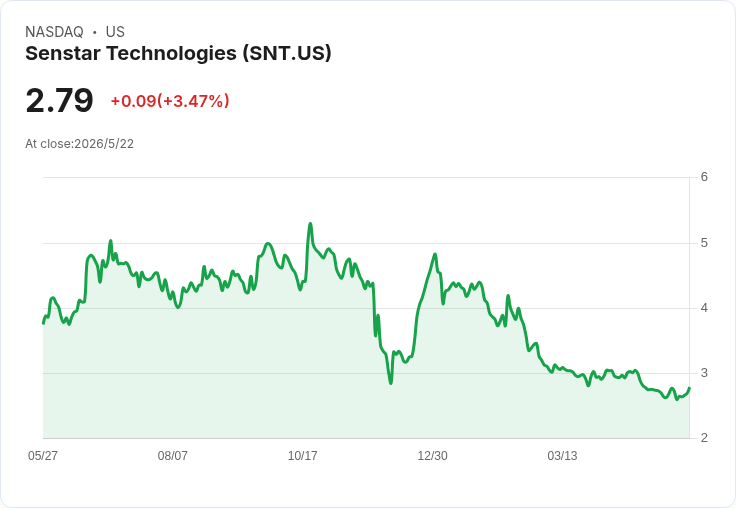Click the 4 y-axis price label
Screen dimensions: 736x508
click(704, 308)
